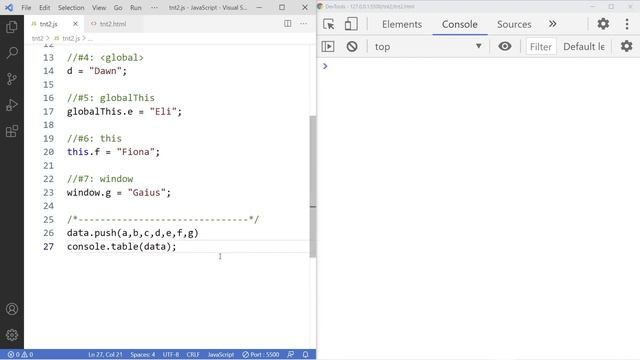
Task: Change line ending via CRLF
Action: coord(193,354)
